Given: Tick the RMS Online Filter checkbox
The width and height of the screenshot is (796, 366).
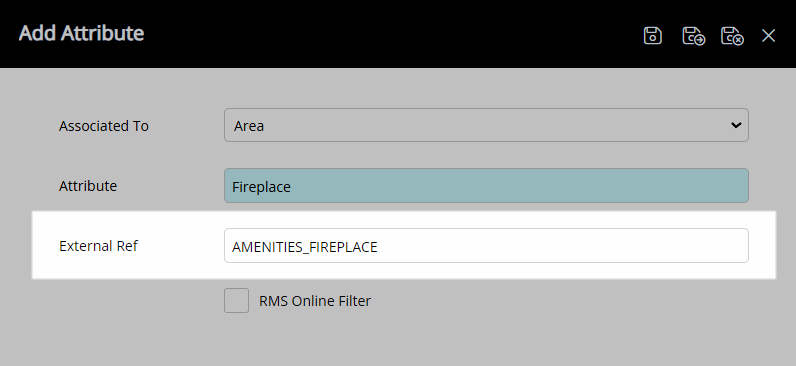Looking at the screenshot, I should click(237, 301).
